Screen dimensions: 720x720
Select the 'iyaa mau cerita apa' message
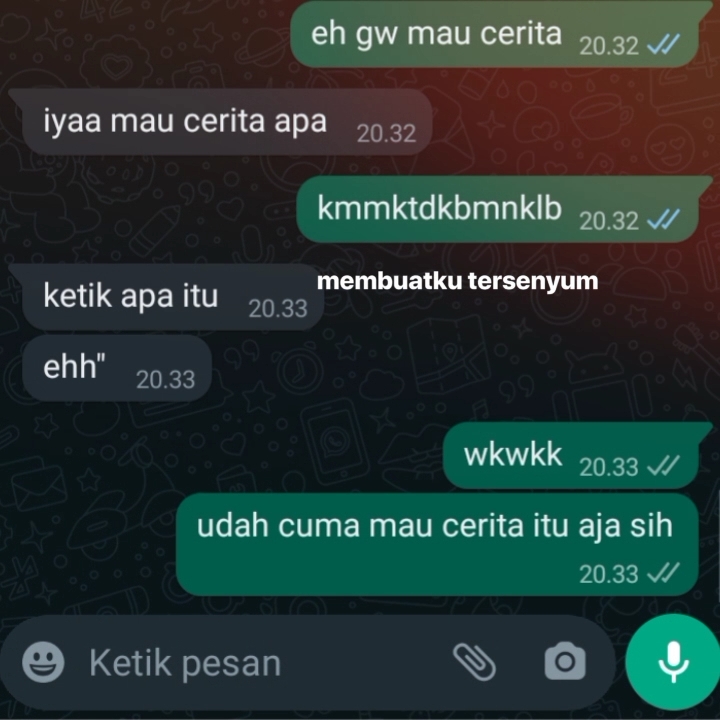click(x=220, y=122)
